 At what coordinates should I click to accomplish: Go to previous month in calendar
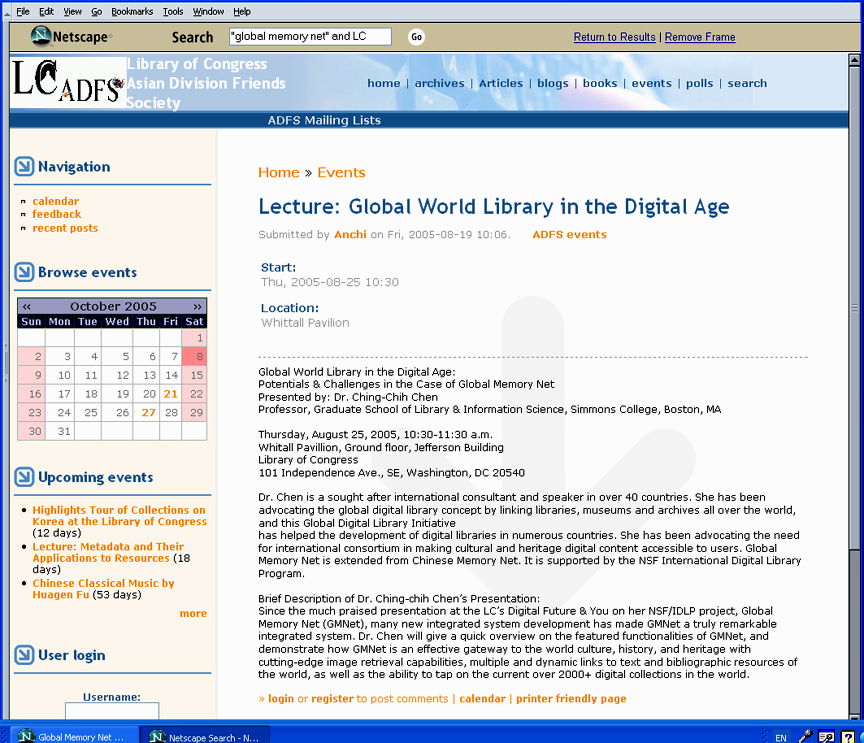click(x=26, y=306)
